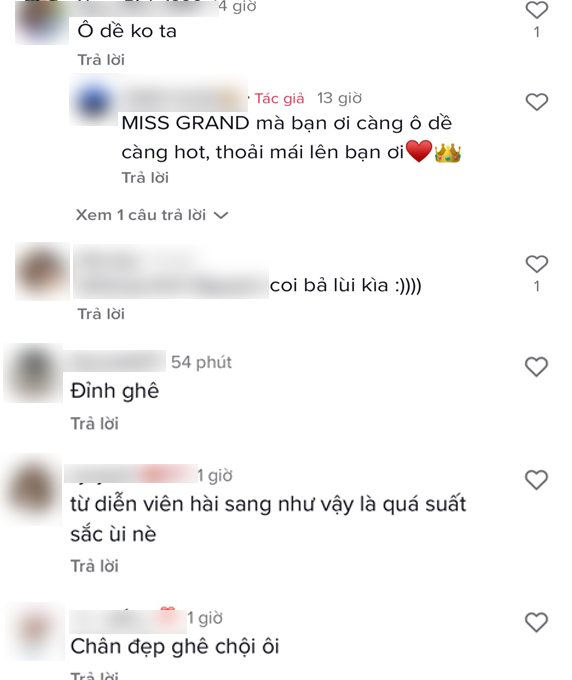This screenshot has width=572, height=680.
Task: Like the author's MISS GRAND reply
Action: coord(536,102)
